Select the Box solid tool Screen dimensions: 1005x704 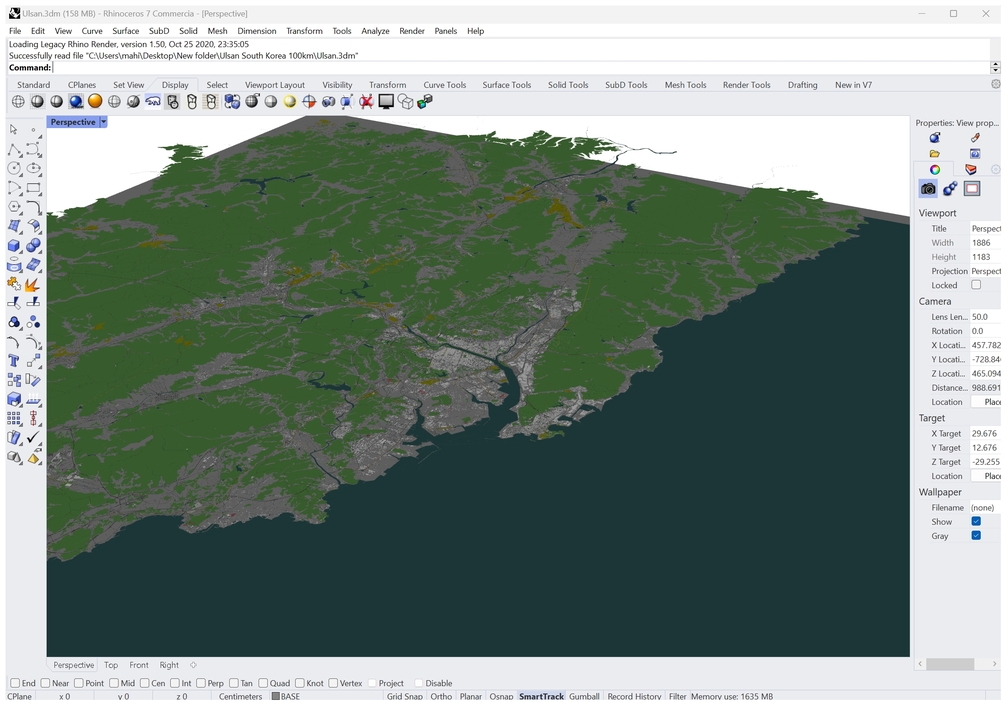click(x=14, y=245)
